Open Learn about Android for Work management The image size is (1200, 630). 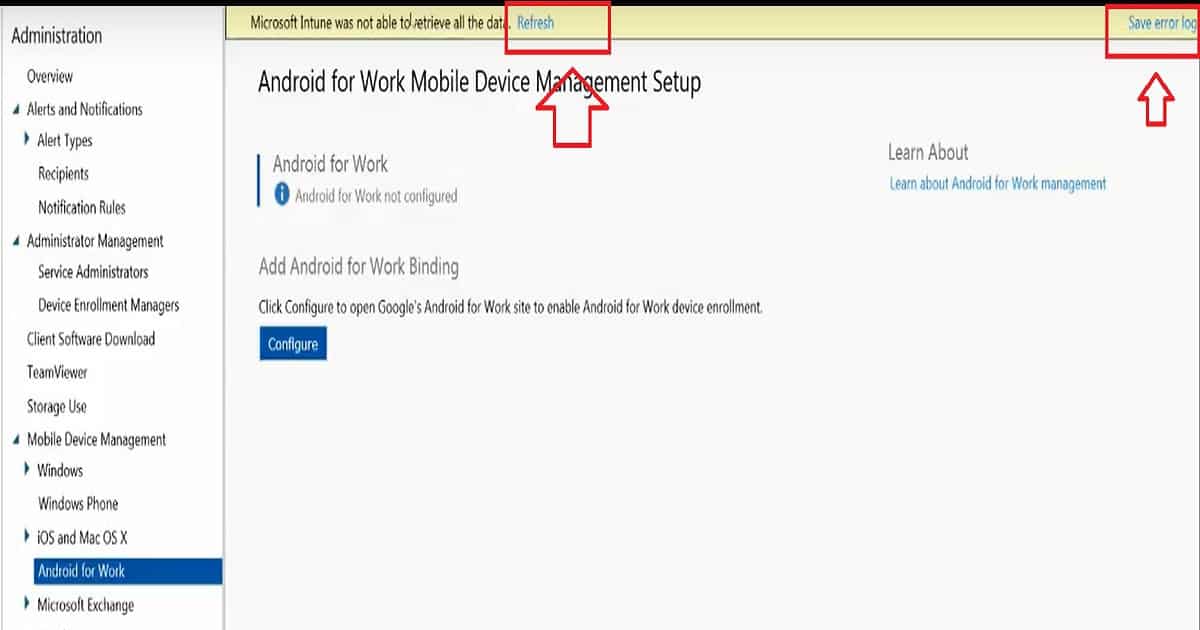[x=998, y=183]
